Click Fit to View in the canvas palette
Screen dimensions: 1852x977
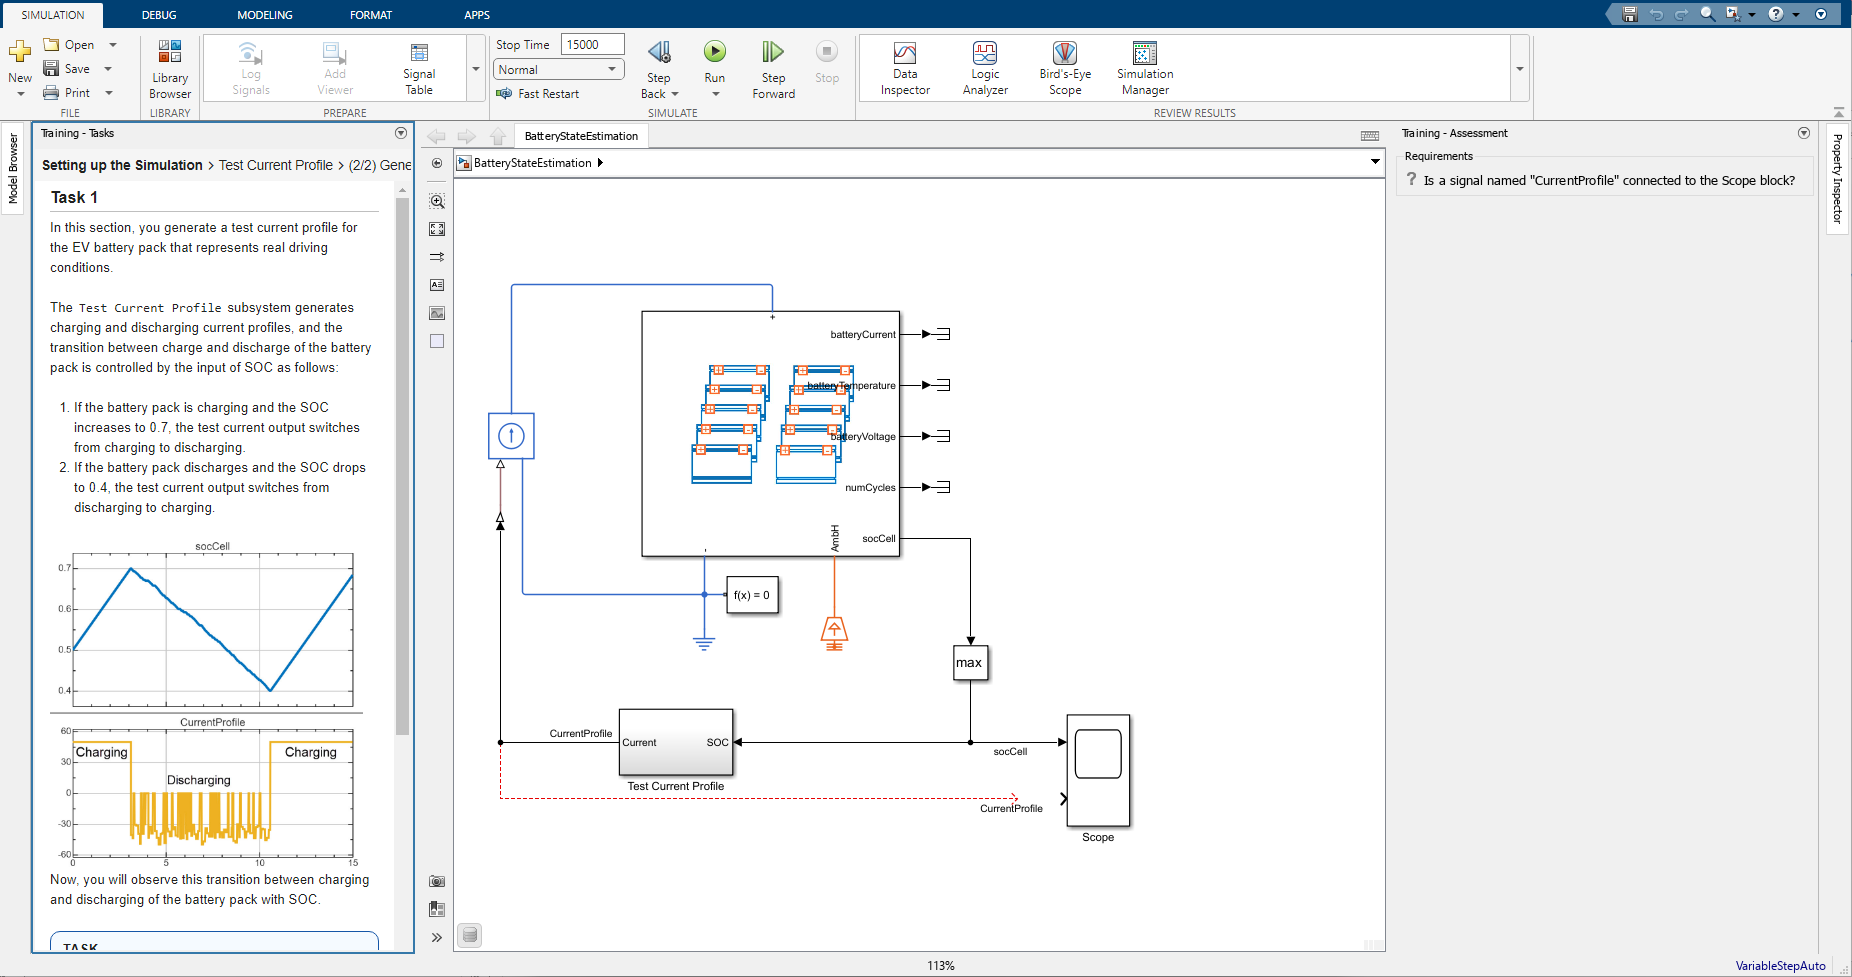click(437, 229)
